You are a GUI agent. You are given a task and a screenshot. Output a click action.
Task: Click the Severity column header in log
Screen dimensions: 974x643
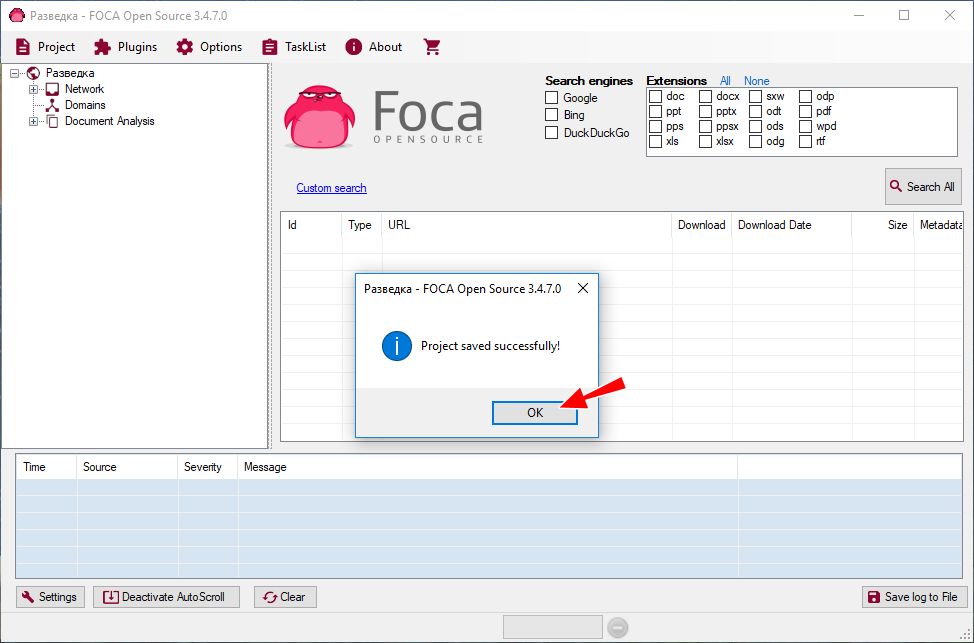[207, 467]
